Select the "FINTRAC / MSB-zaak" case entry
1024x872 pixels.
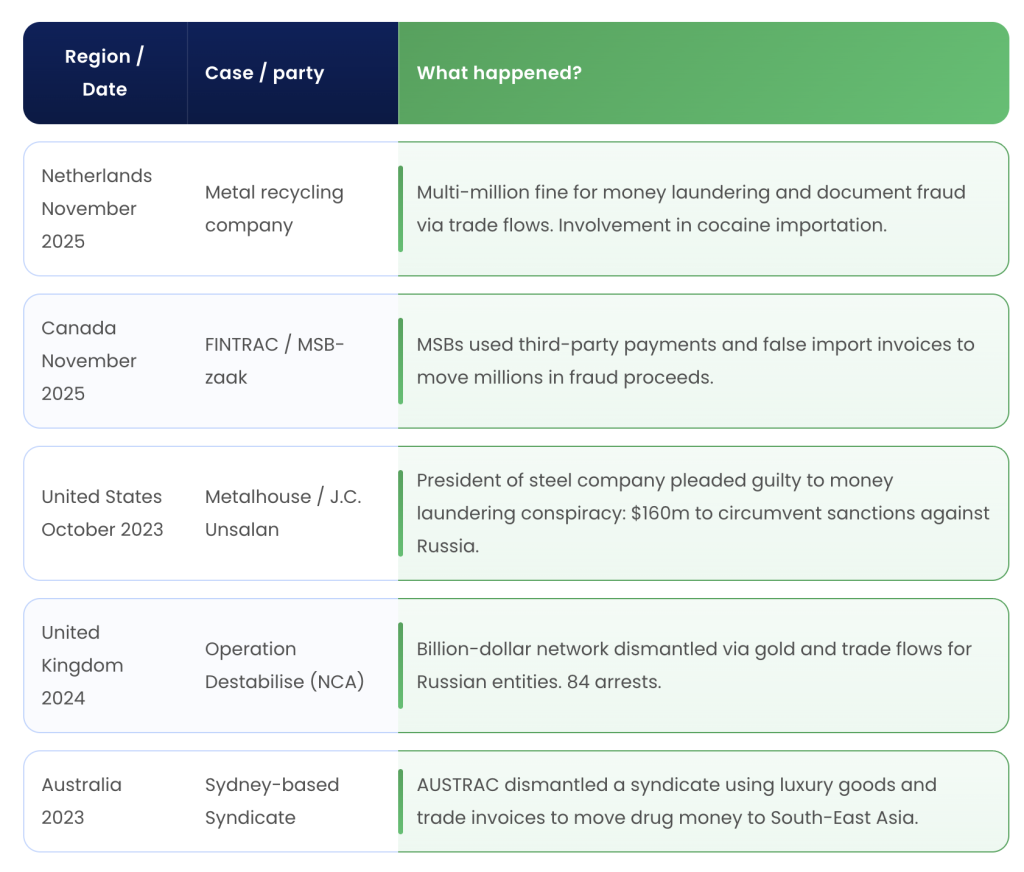click(274, 361)
